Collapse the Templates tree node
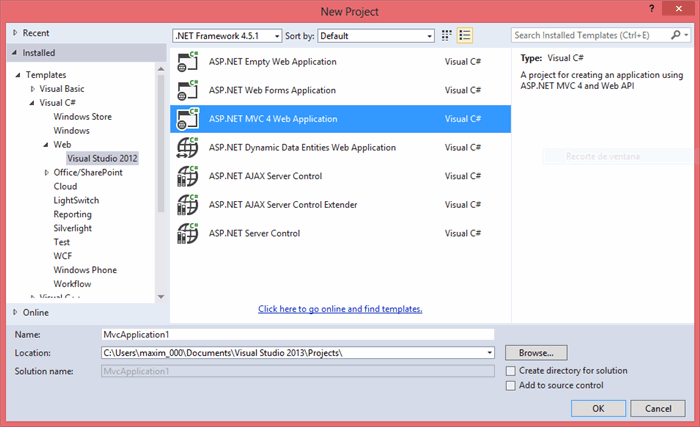The image size is (700, 427). [x=18, y=75]
